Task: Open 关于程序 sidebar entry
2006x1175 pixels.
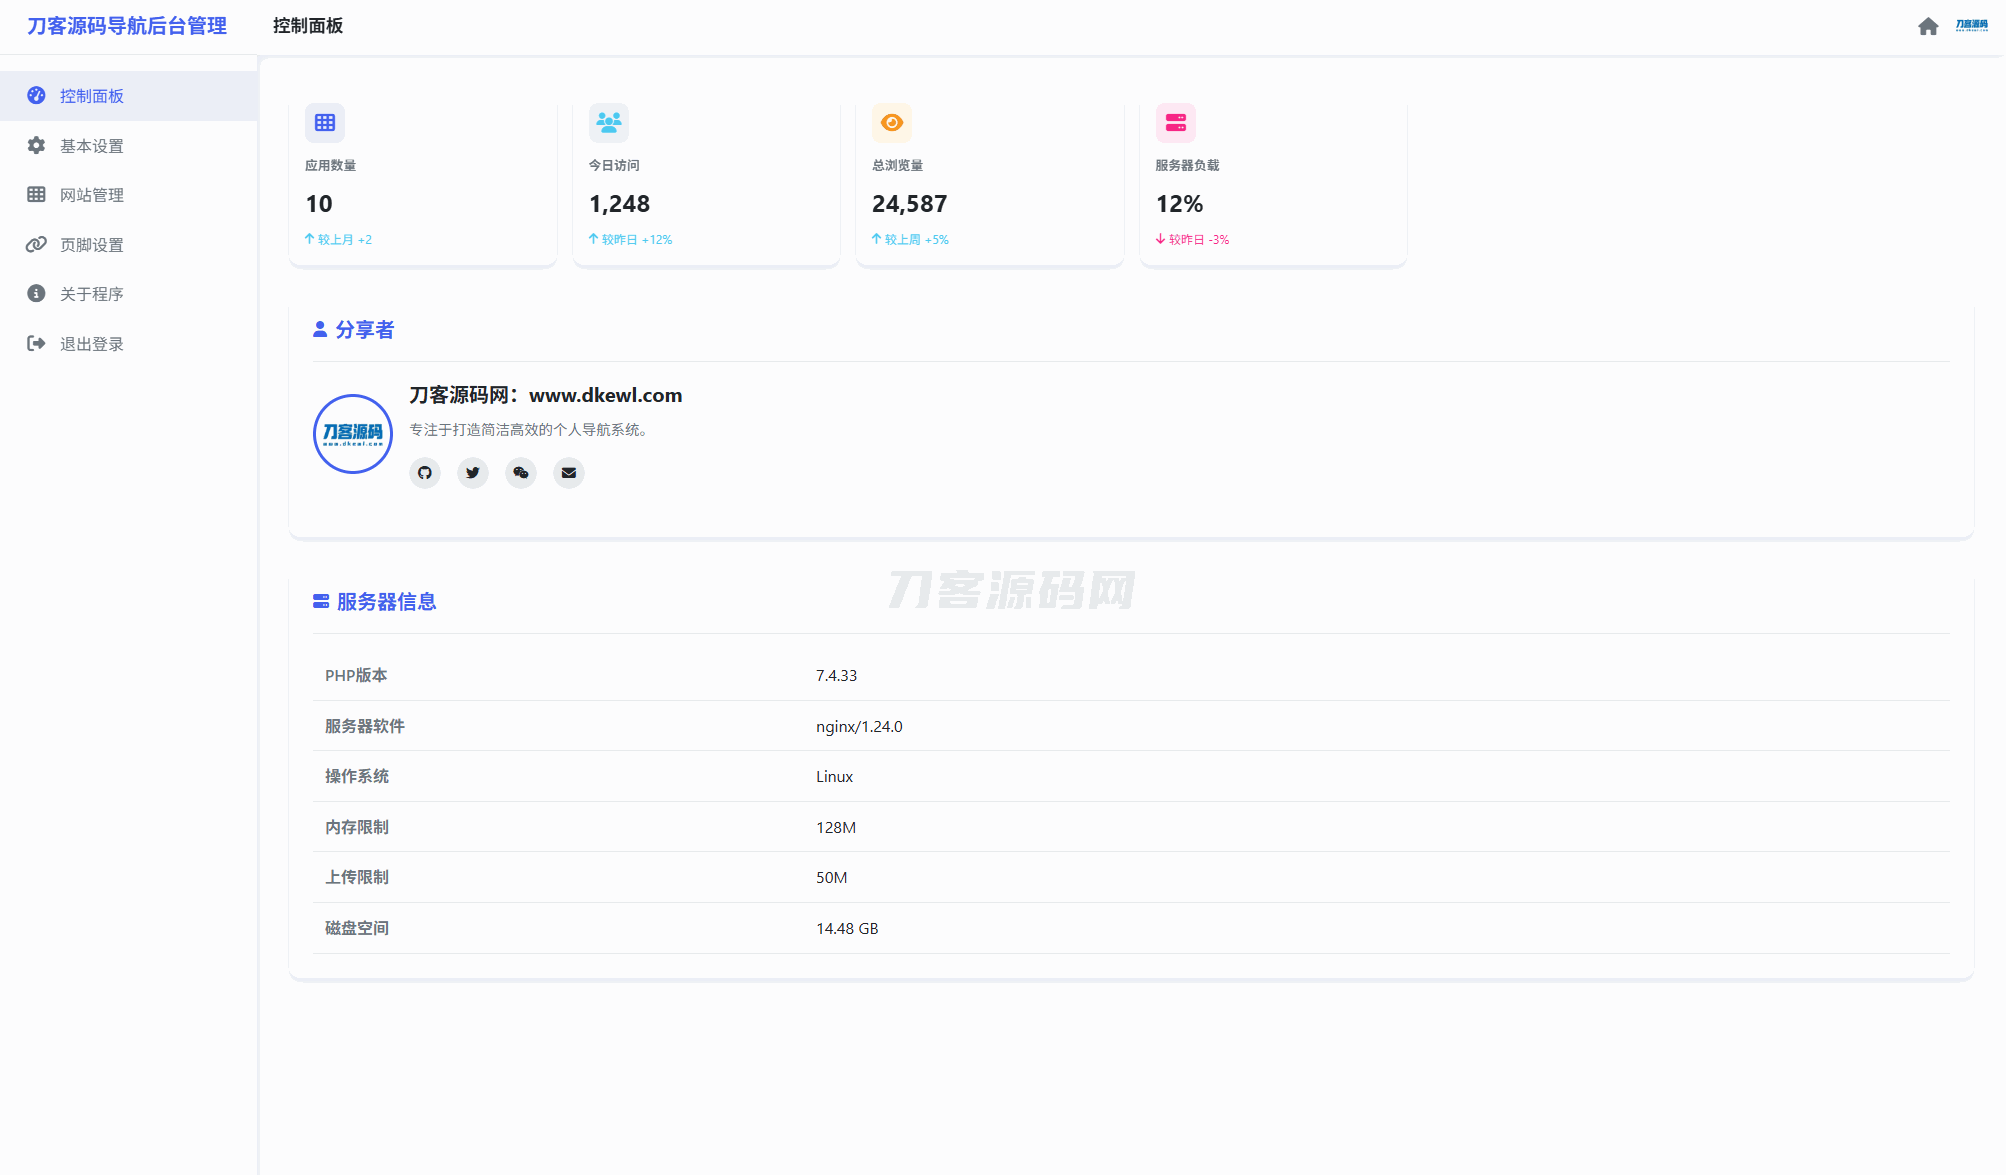Action: coord(92,294)
